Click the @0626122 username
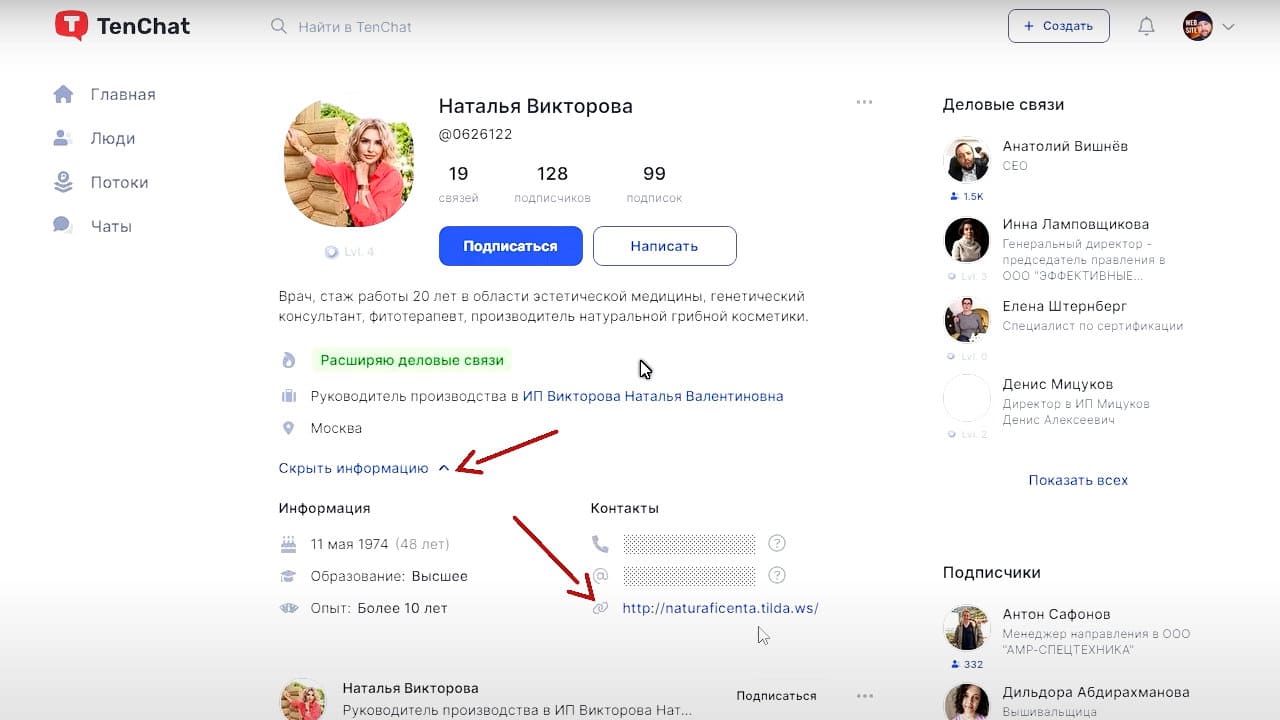Screen dimensions: 1280x720 475,134
